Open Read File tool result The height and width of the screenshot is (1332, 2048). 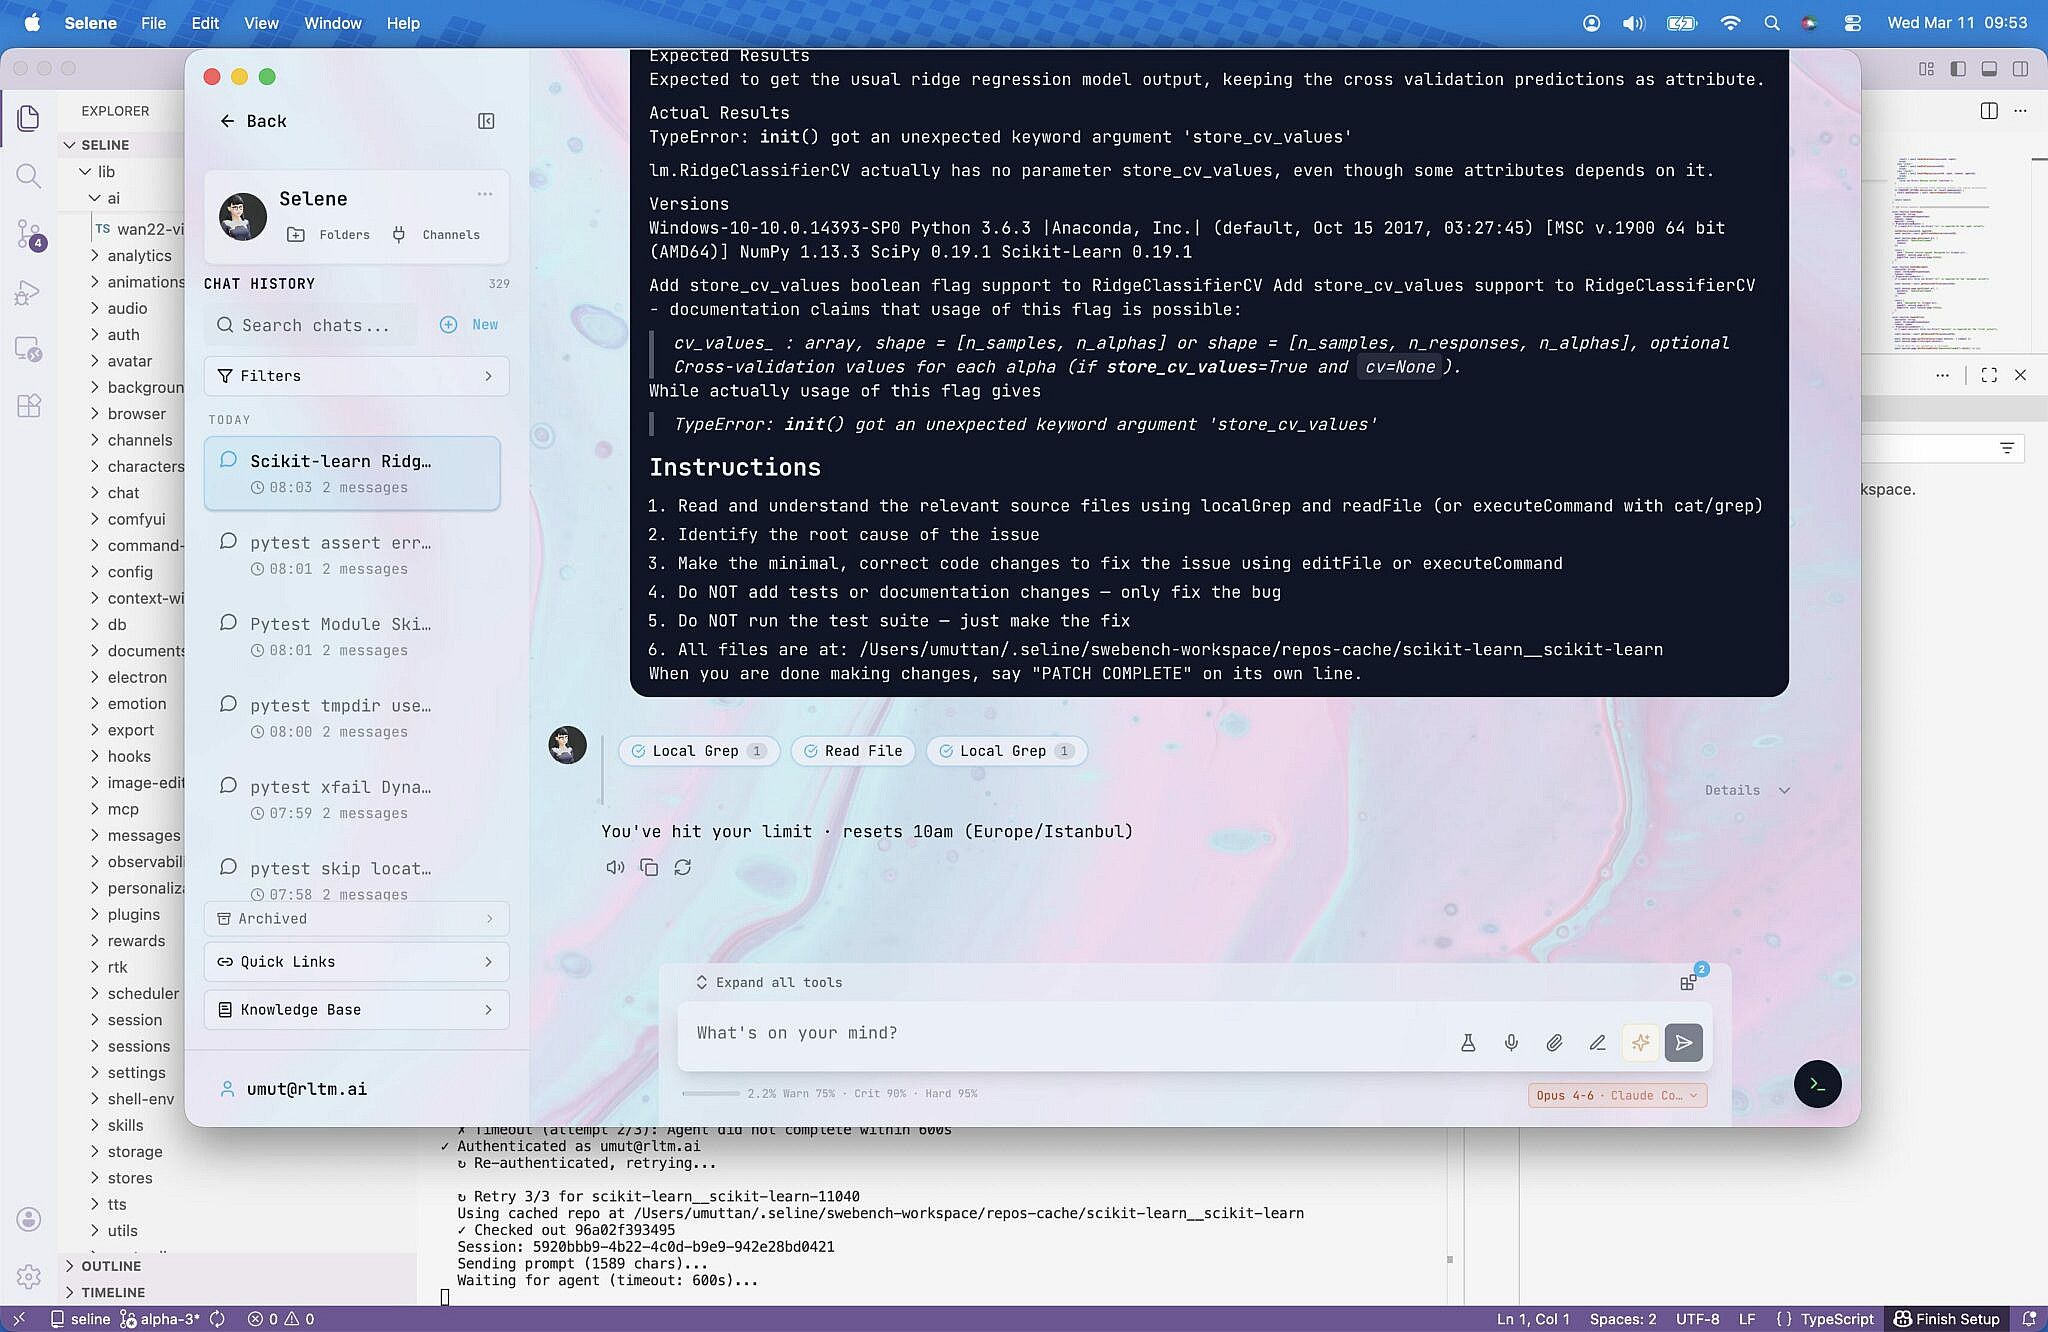point(853,751)
